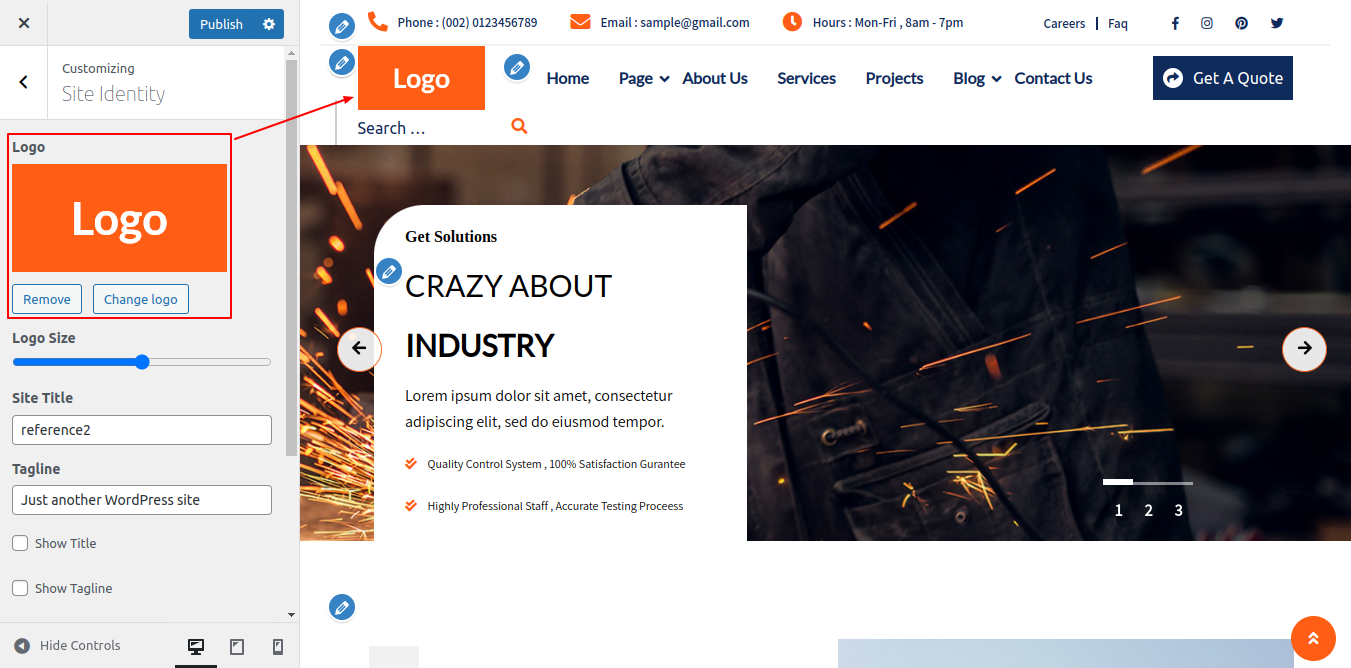This screenshot has width=1351, height=668.
Task: Toggle Hide Controls in the footer
Action: click(x=67, y=646)
